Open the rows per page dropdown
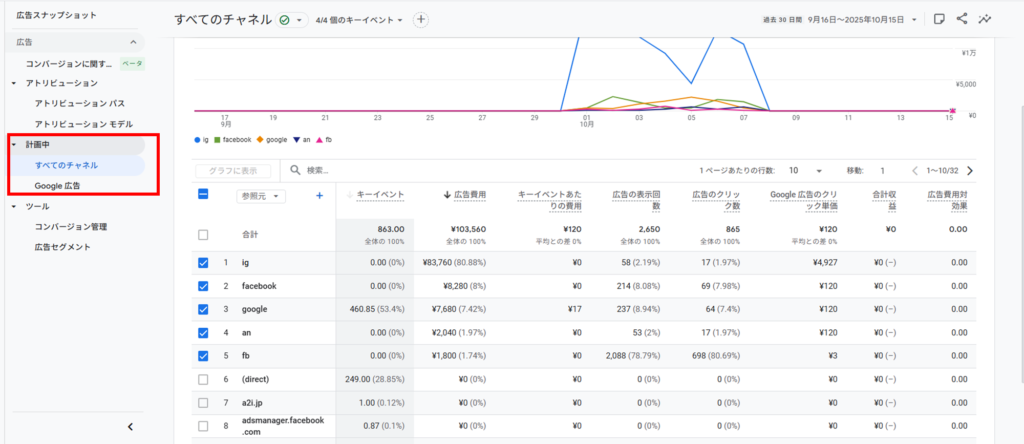This screenshot has width=1024, height=444. click(x=806, y=171)
